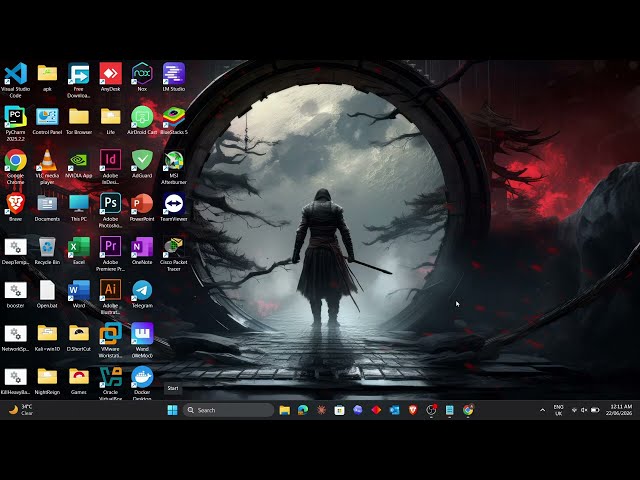Open the D.ShortCut folder
Screen dimensions: 640x480
point(79,337)
